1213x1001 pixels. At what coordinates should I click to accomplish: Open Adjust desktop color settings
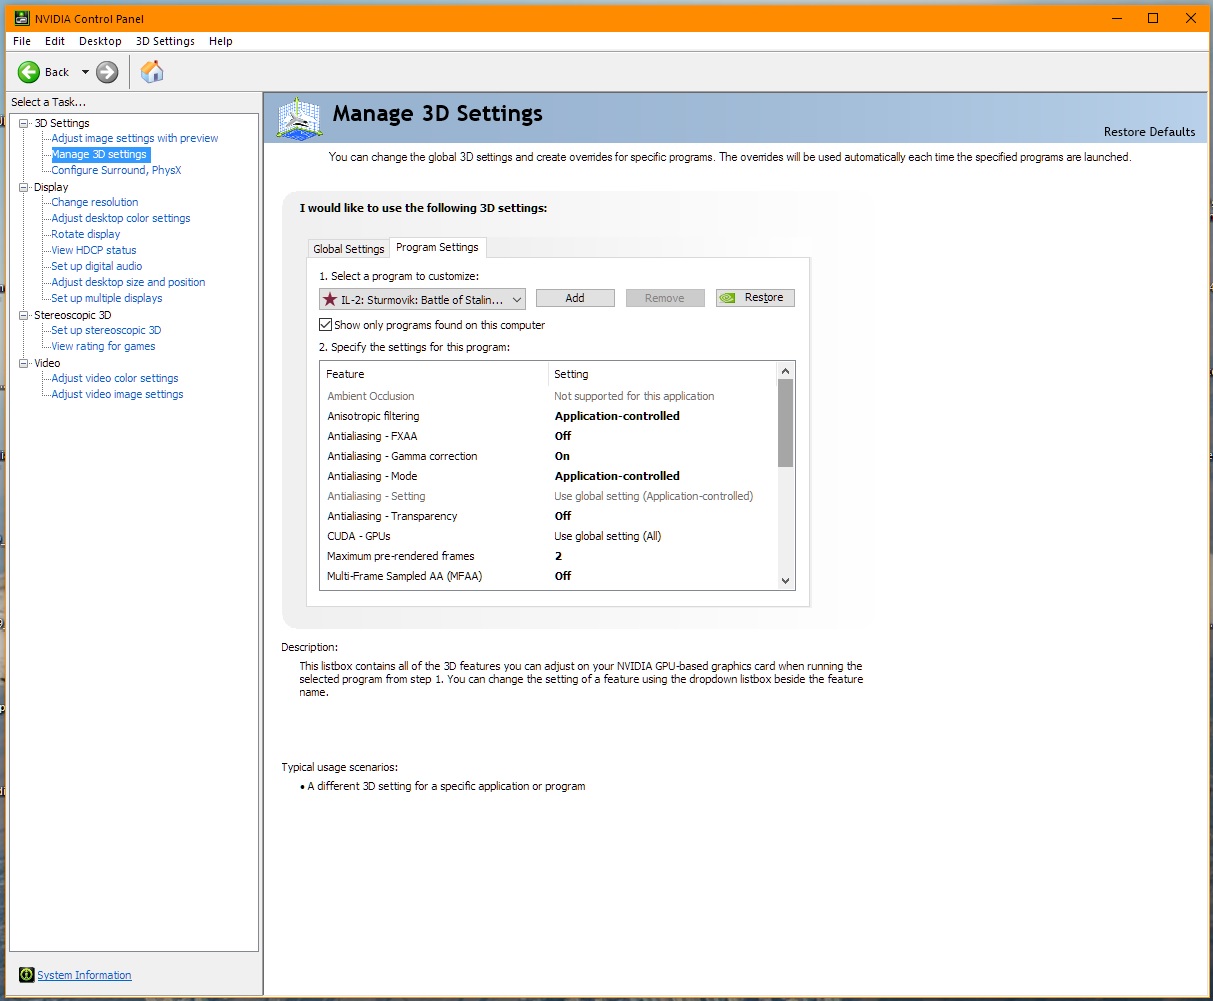[x=121, y=218]
